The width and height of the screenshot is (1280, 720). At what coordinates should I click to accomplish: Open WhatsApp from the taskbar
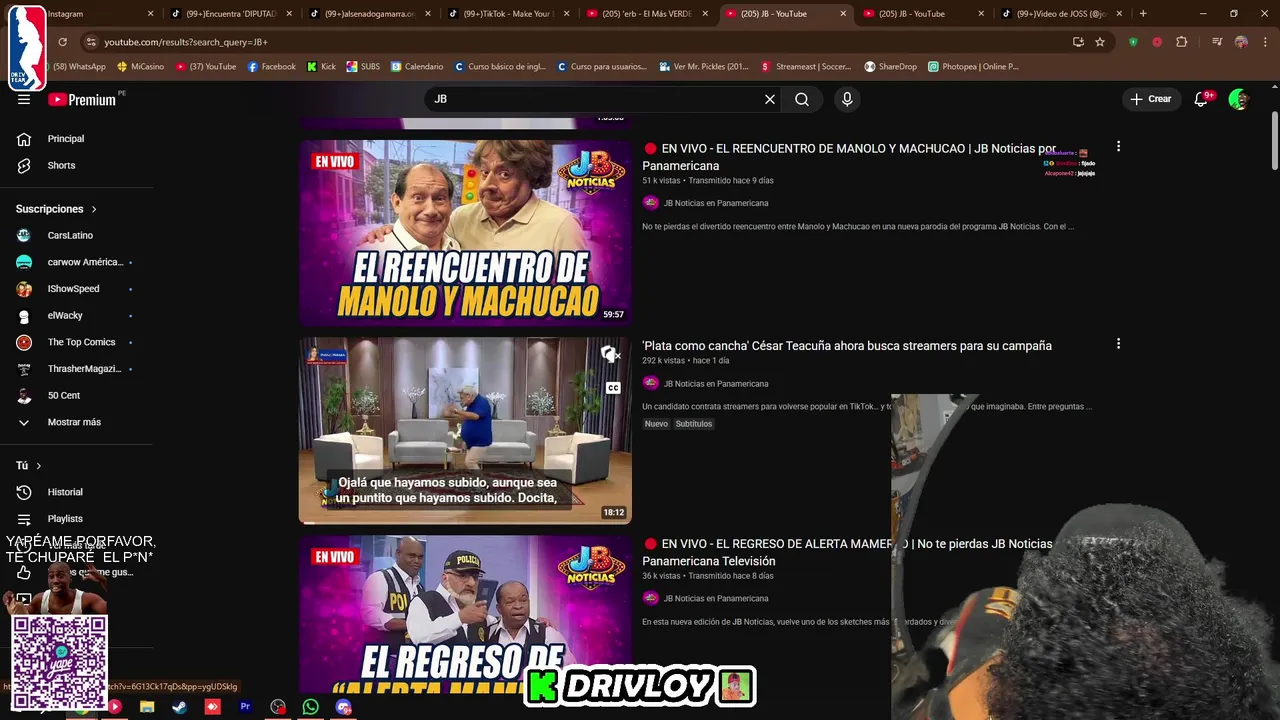pos(311,707)
